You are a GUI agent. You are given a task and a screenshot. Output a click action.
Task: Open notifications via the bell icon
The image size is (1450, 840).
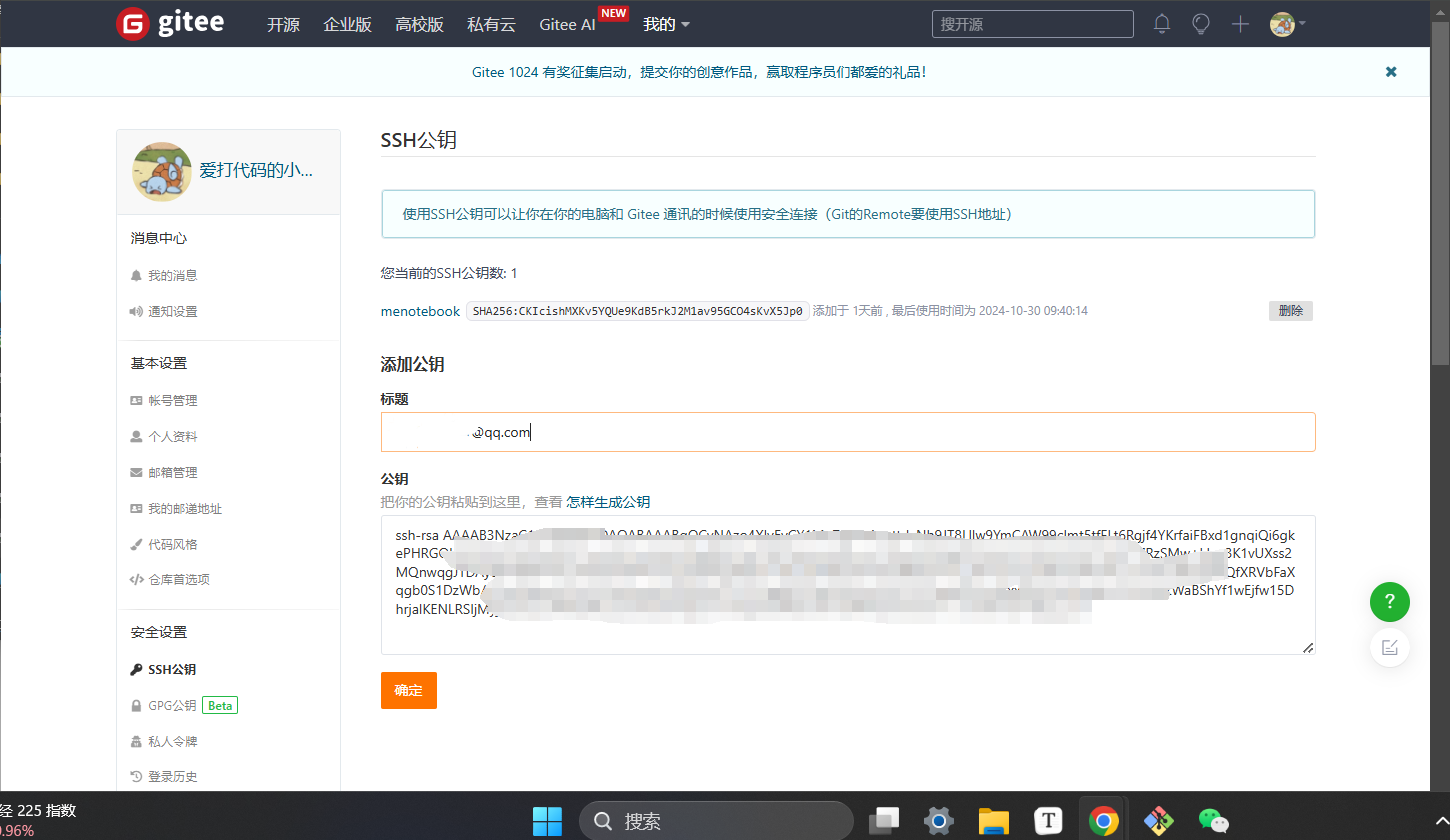pyautogui.click(x=1161, y=23)
